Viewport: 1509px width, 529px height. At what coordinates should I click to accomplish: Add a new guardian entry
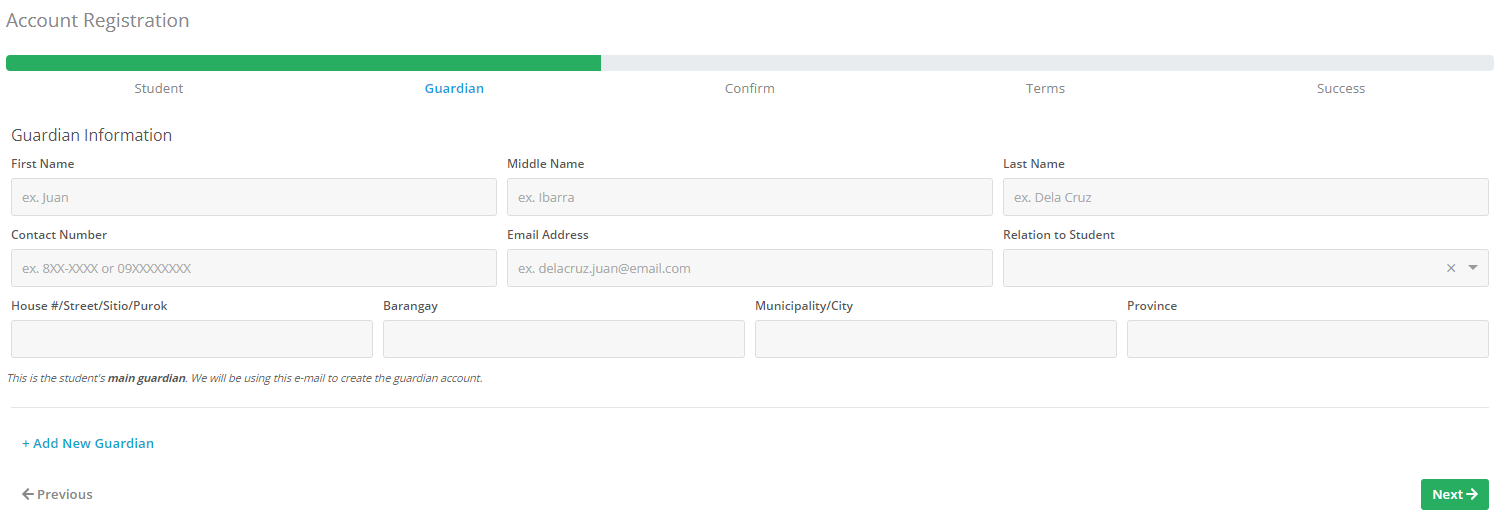[88, 443]
